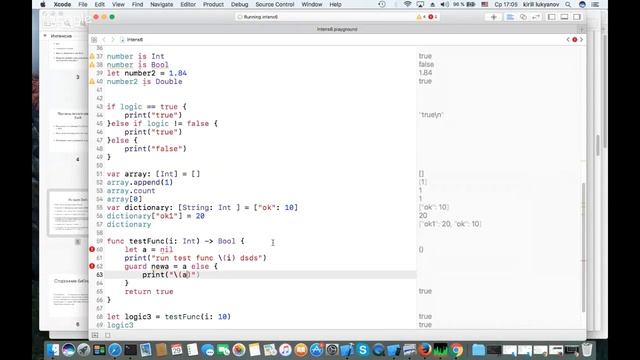Open the Edit menu
This screenshot has height=360, width=640.
coord(100,4)
